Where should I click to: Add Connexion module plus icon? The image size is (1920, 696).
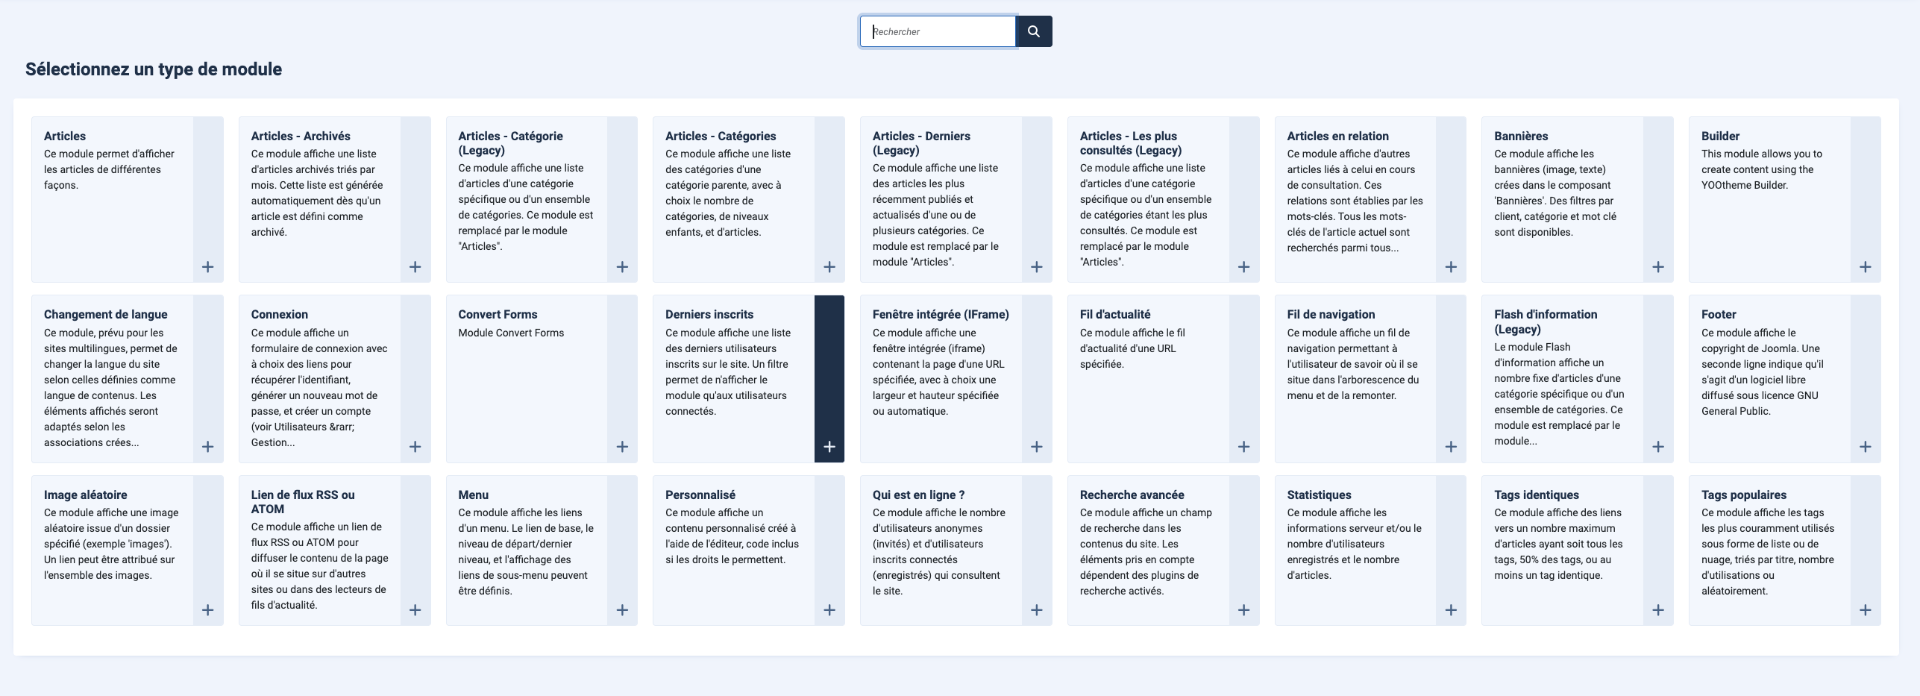point(415,447)
